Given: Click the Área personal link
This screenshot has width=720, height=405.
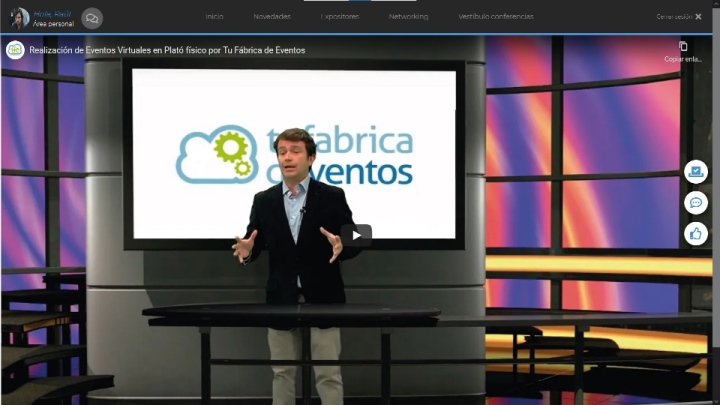Looking at the screenshot, I should 53,24.
